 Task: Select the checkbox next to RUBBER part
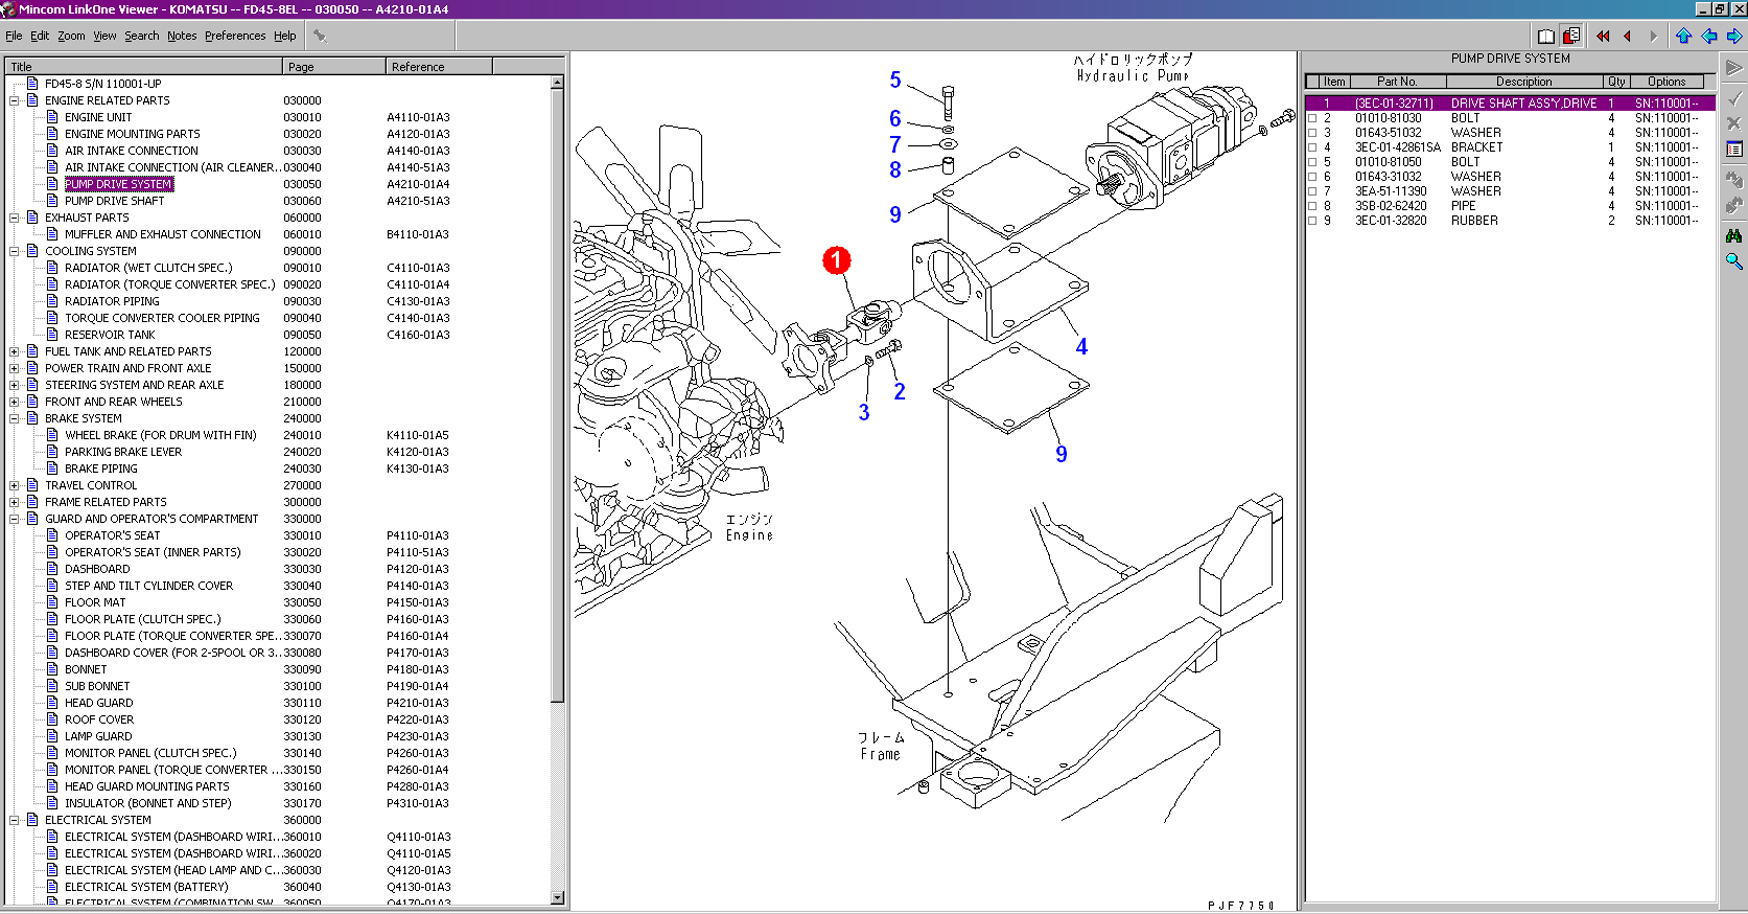(x=1313, y=221)
